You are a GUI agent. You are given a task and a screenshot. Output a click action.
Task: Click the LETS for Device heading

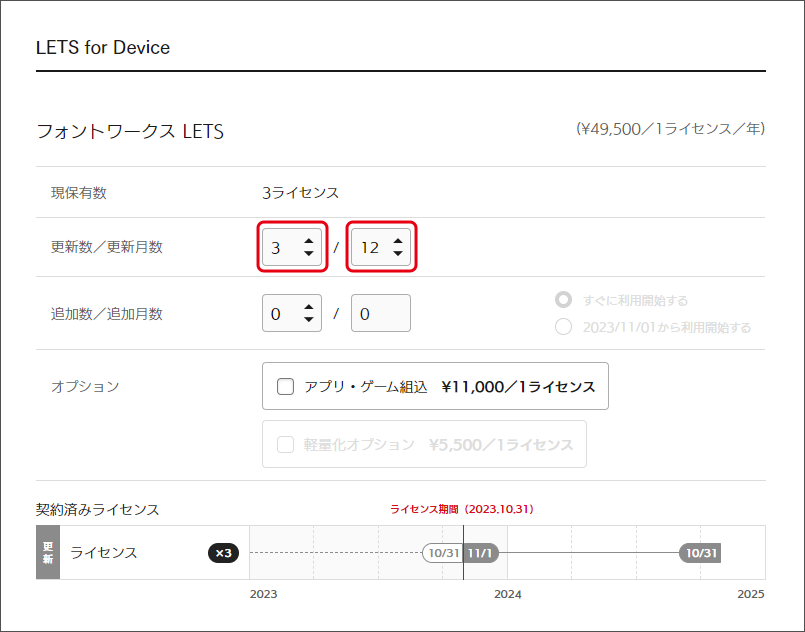(102, 46)
